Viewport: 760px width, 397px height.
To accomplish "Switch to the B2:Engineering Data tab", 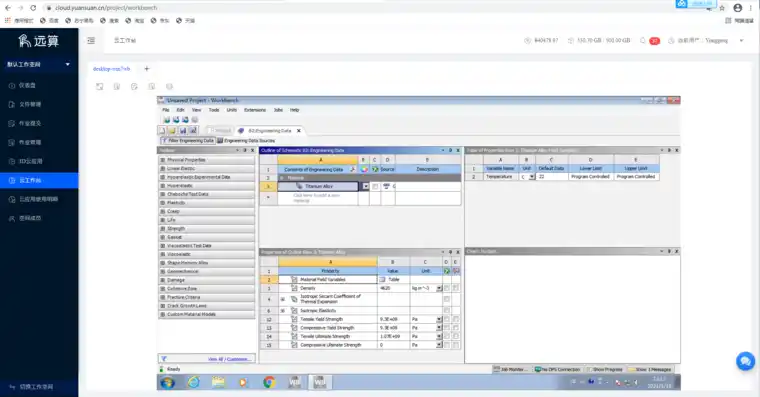I will pos(269,131).
